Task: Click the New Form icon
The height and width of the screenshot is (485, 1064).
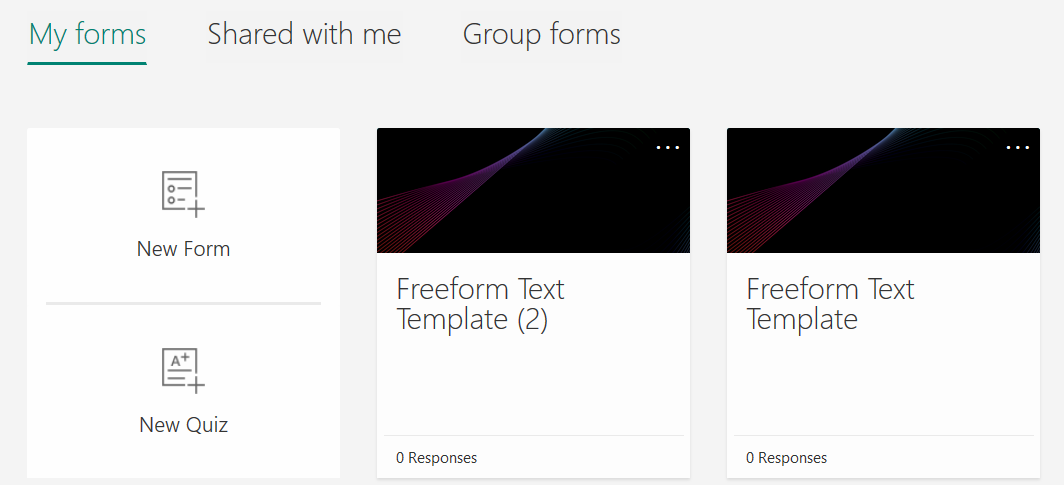Action: 183,194
